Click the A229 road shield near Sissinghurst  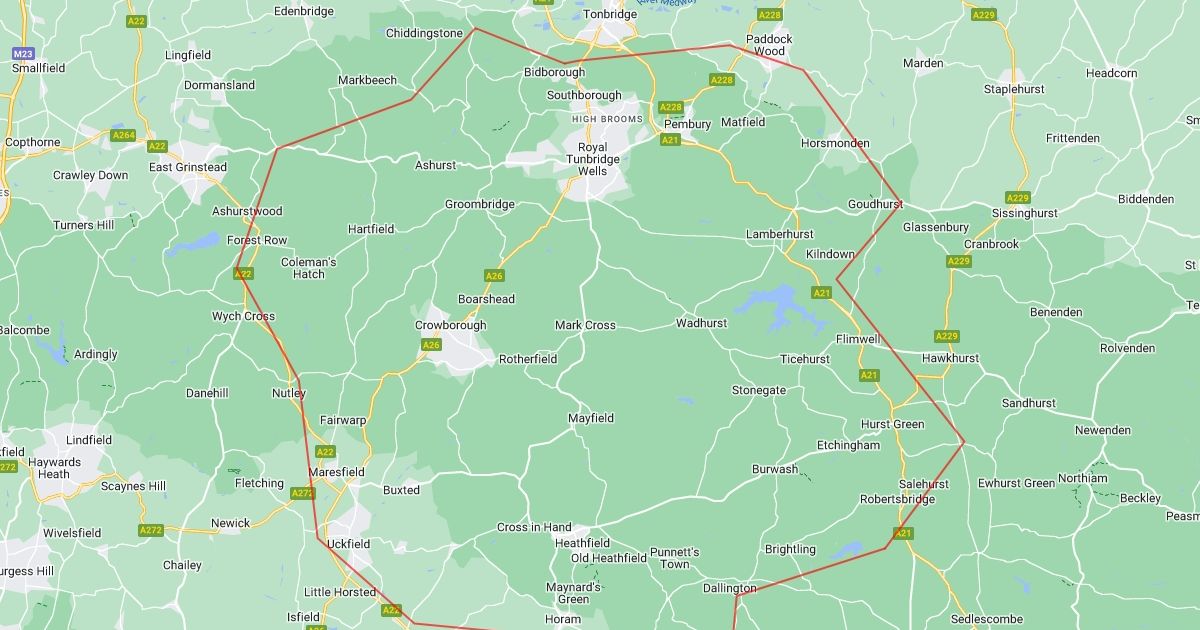(x=1018, y=198)
